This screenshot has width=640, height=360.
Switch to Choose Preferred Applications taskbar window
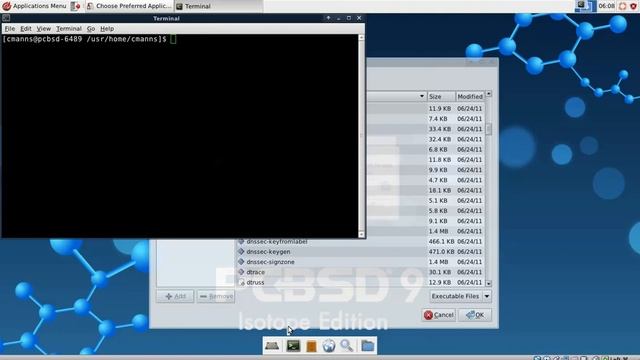coord(129,6)
